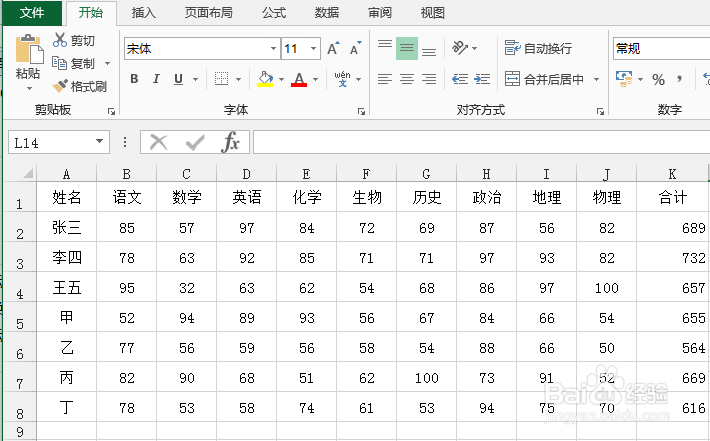The width and height of the screenshot is (710, 441).
Task: Switch to the Formulas (公式) tab
Action: (274, 13)
